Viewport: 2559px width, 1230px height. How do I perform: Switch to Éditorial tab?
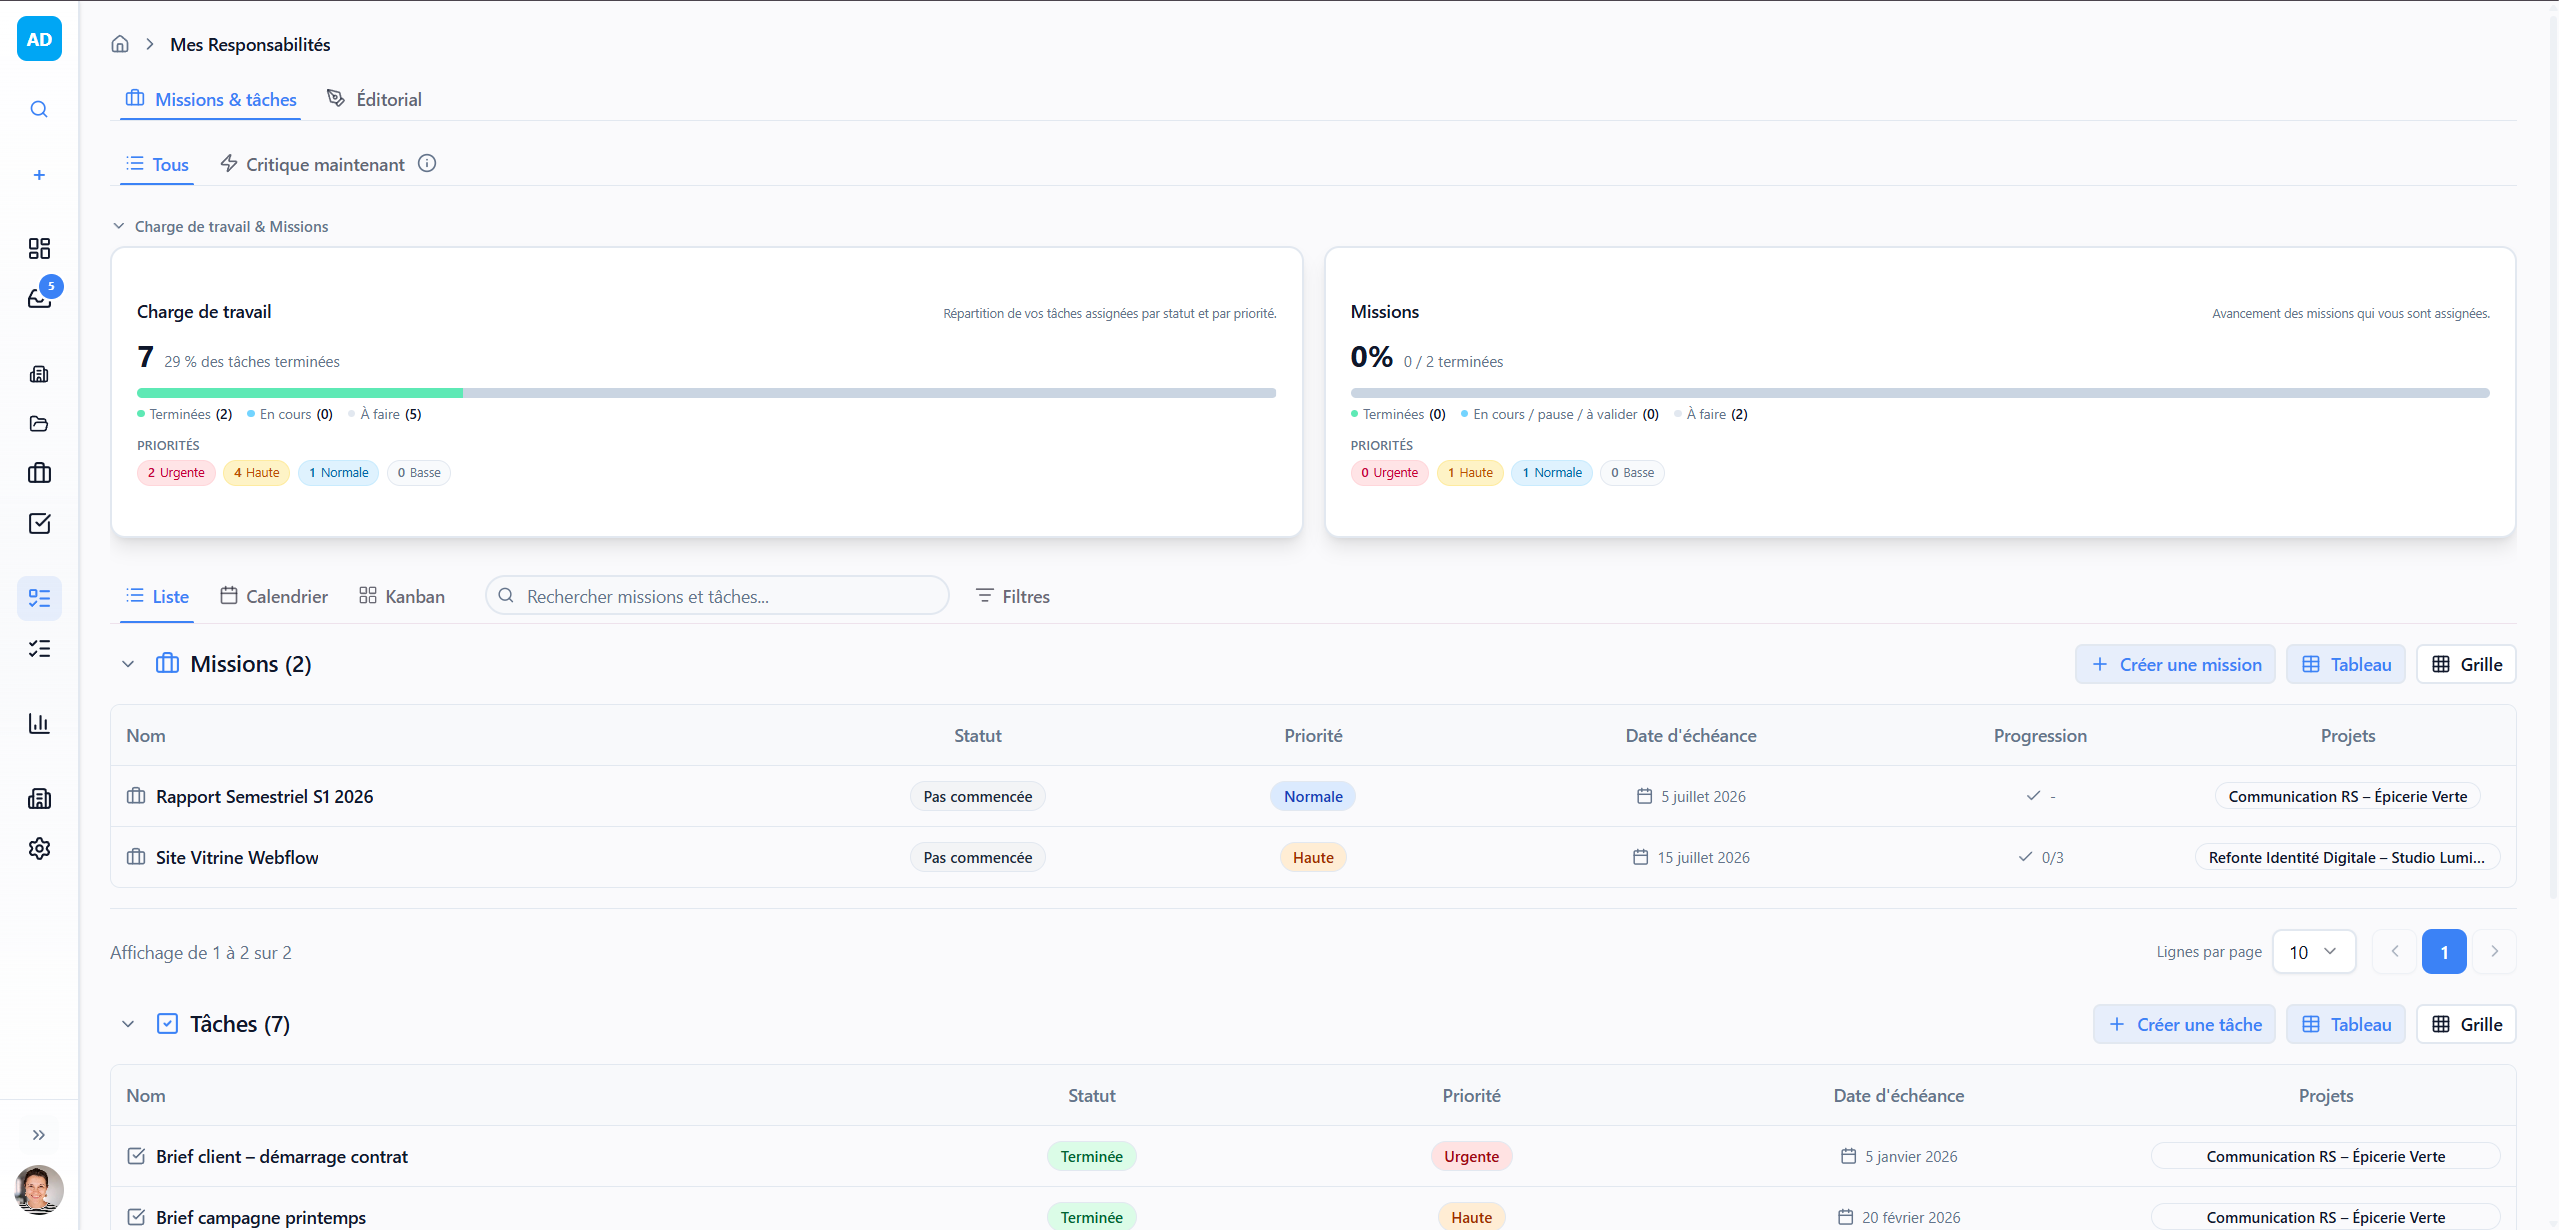(x=375, y=99)
